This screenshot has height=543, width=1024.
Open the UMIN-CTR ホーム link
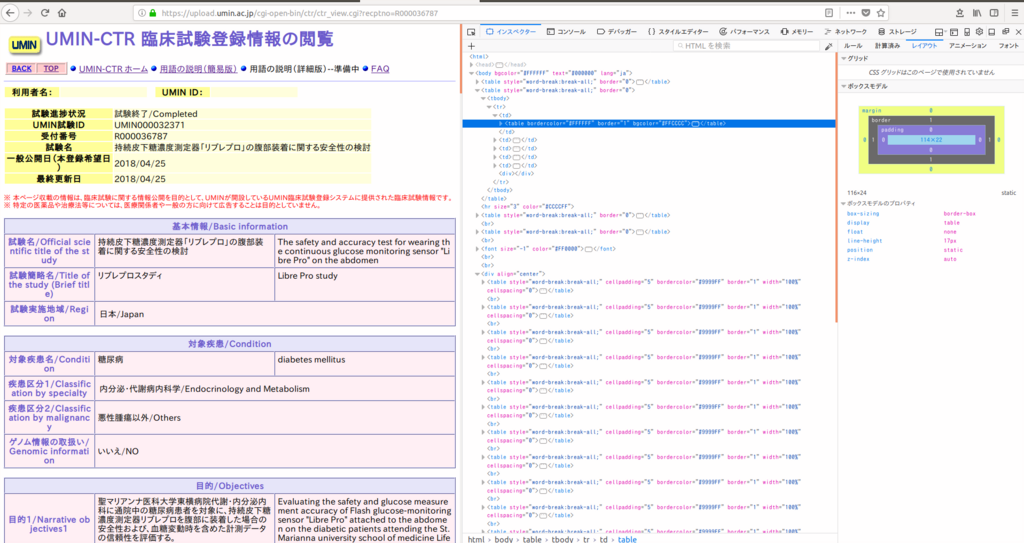pyautogui.click(x=113, y=69)
